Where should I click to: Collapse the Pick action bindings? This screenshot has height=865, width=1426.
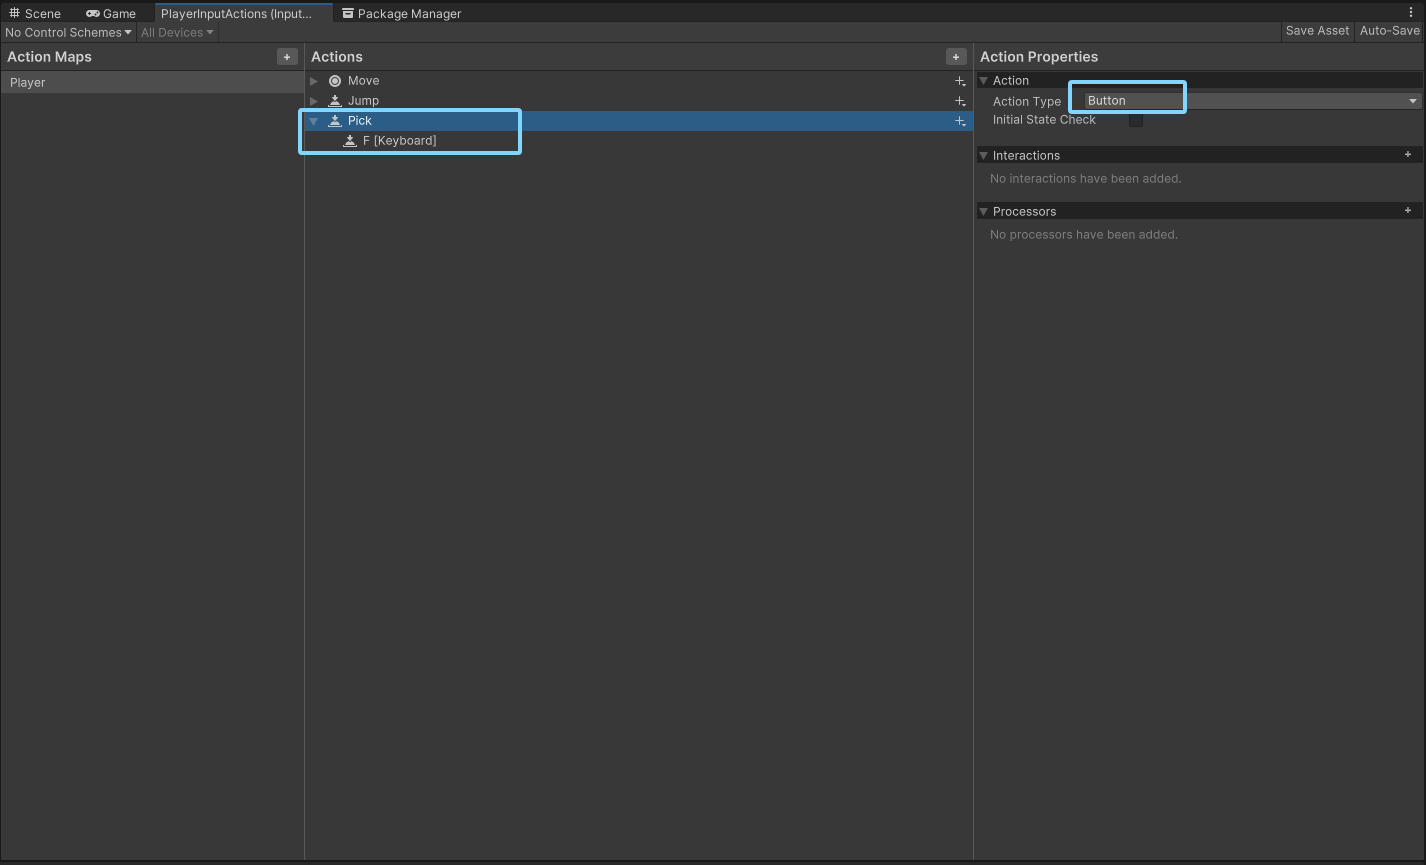pyautogui.click(x=314, y=121)
